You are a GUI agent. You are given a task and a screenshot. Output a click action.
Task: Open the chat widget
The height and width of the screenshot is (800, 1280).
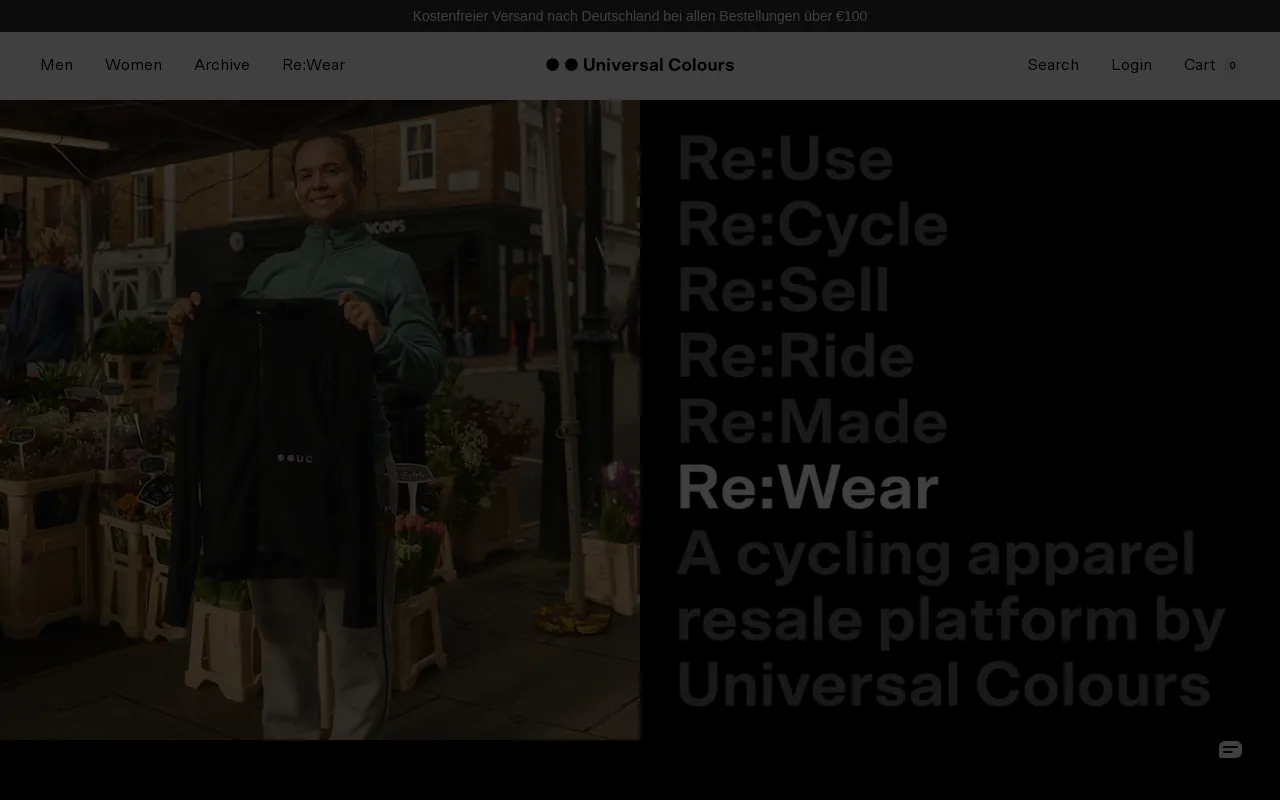[x=1229, y=749]
